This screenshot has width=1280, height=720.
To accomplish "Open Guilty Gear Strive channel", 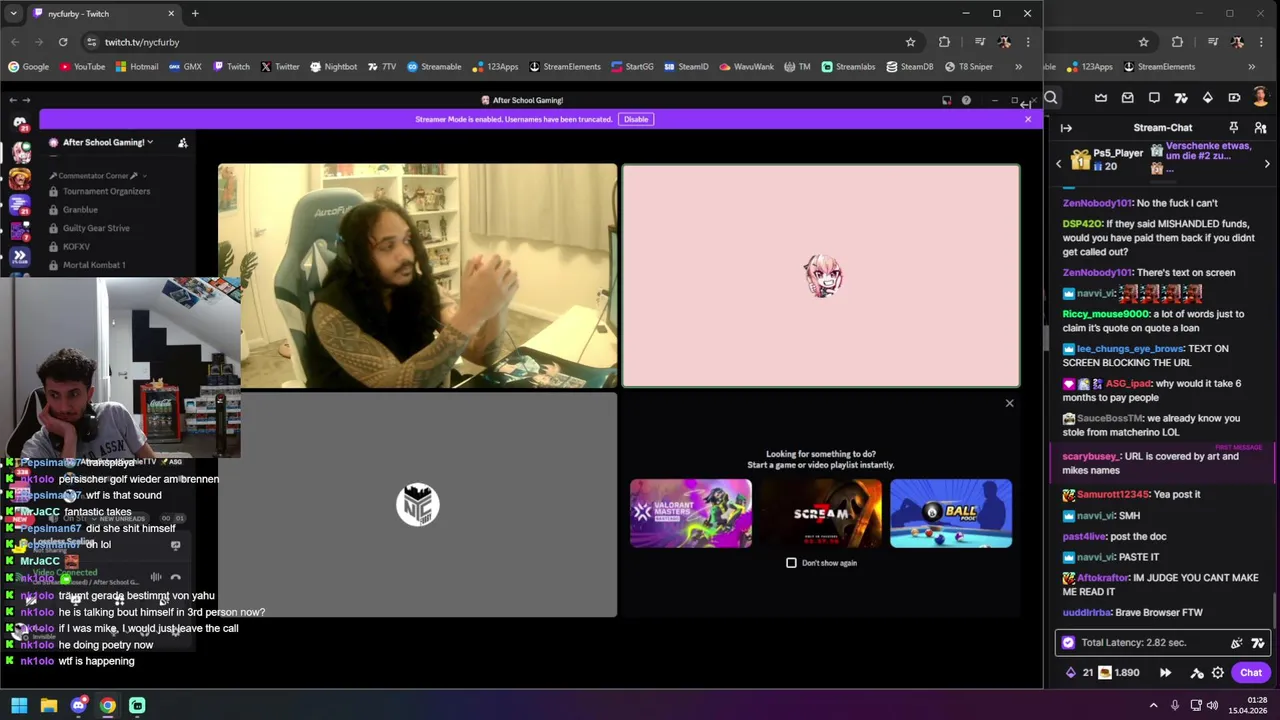I will coord(96,228).
